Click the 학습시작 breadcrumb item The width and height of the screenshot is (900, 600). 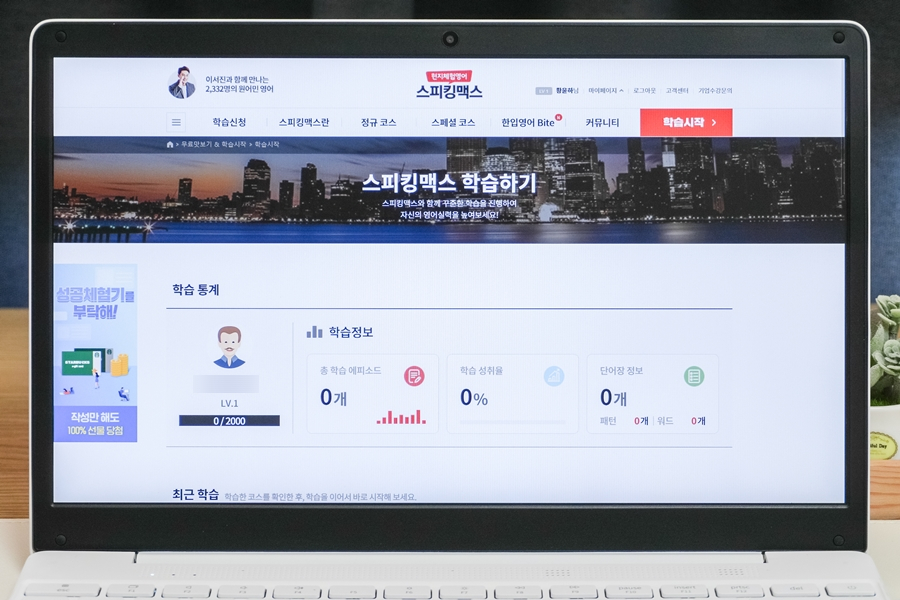click(267, 145)
